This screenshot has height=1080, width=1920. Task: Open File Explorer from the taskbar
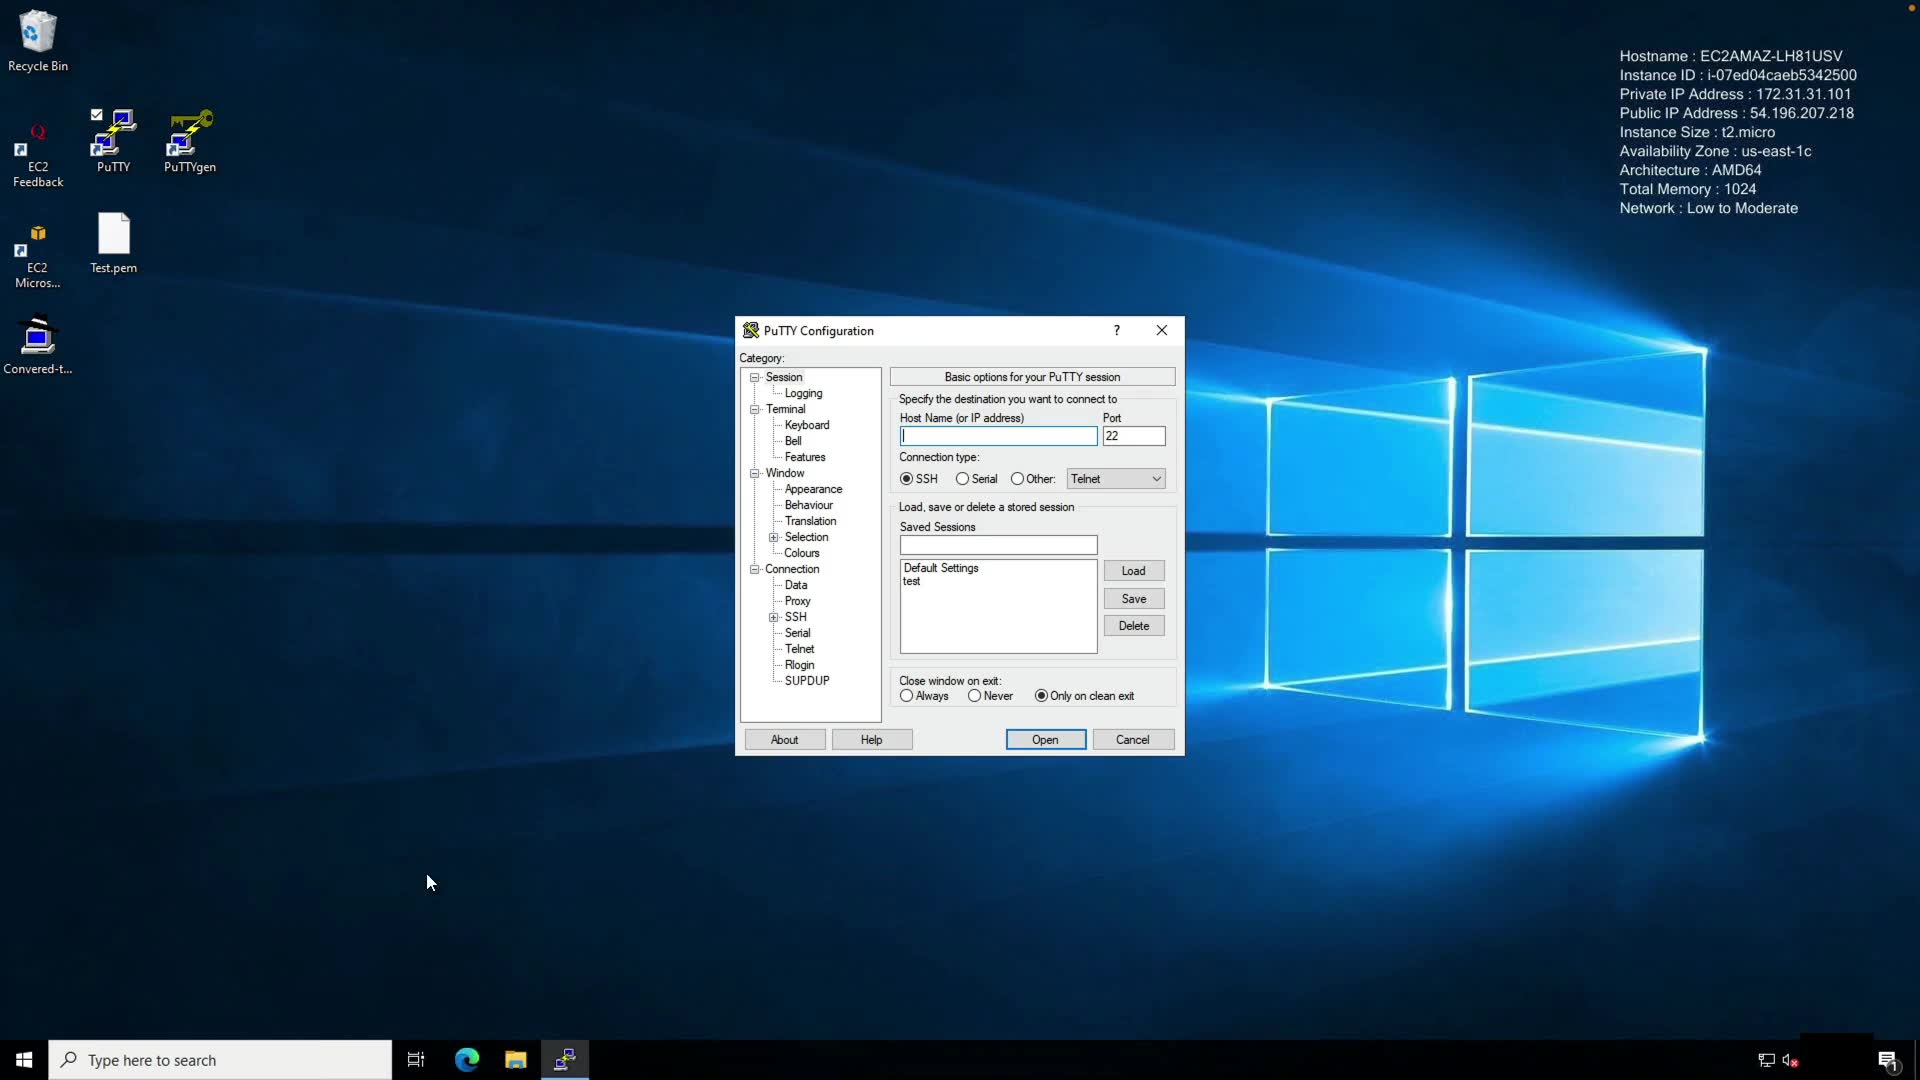pos(516,1060)
